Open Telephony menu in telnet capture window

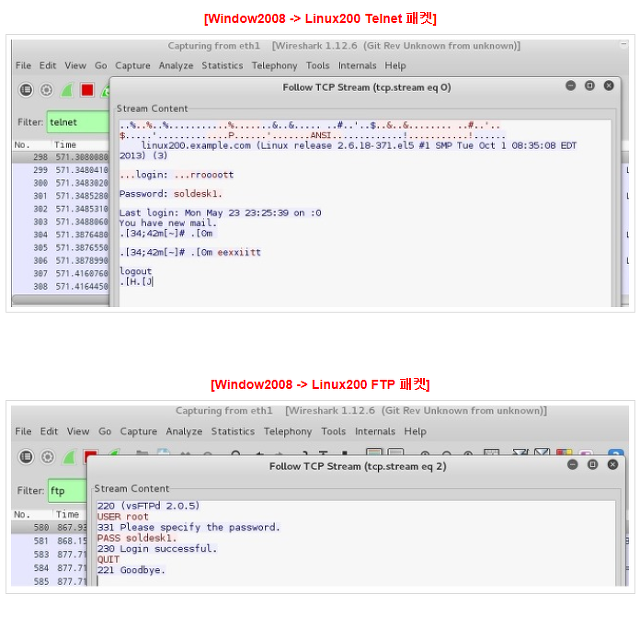click(274, 66)
